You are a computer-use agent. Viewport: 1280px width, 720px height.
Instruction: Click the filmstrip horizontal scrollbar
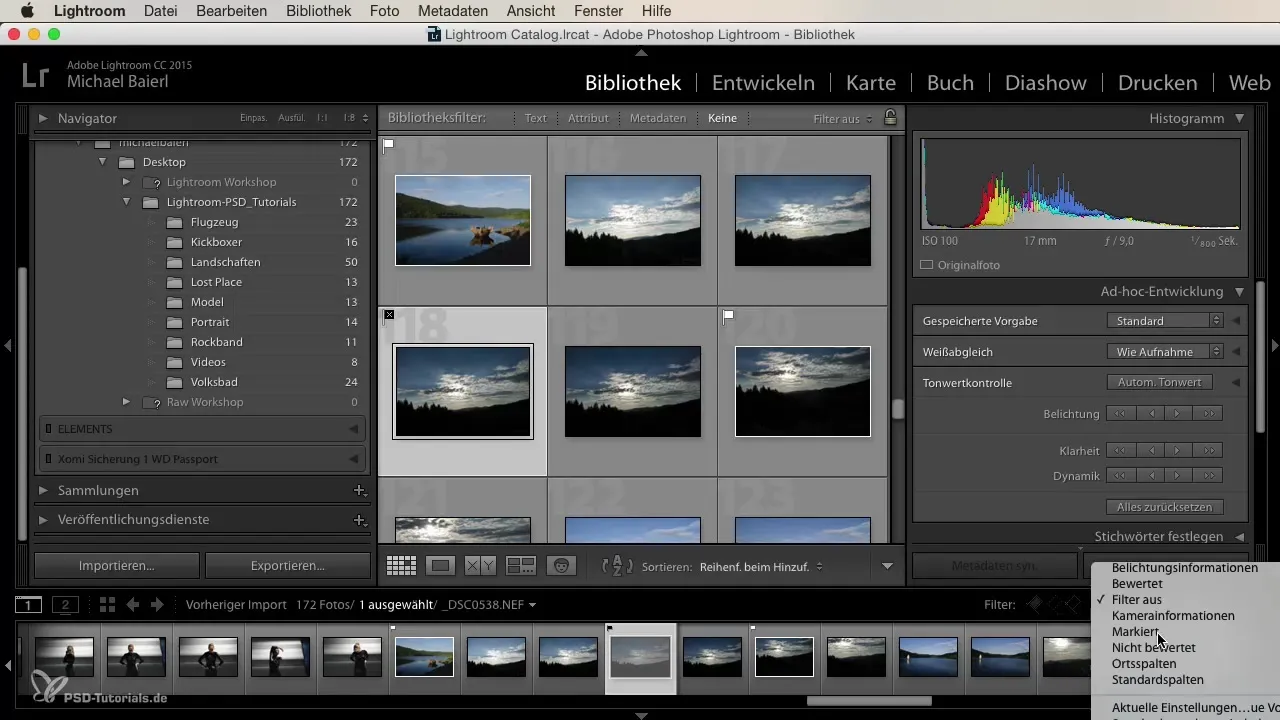[x=870, y=701]
